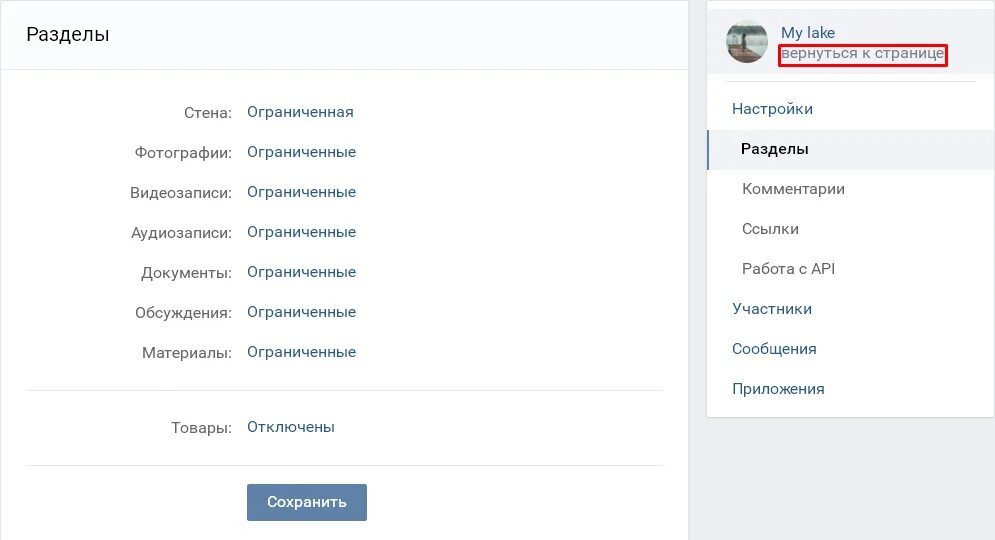
Task: Change the Фотографии access setting
Action: click(x=301, y=152)
